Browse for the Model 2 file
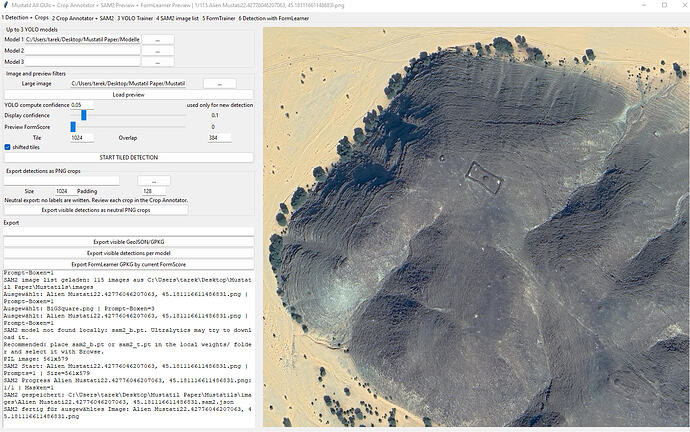This screenshot has height=432, width=690. pyautogui.click(x=158, y=51)
